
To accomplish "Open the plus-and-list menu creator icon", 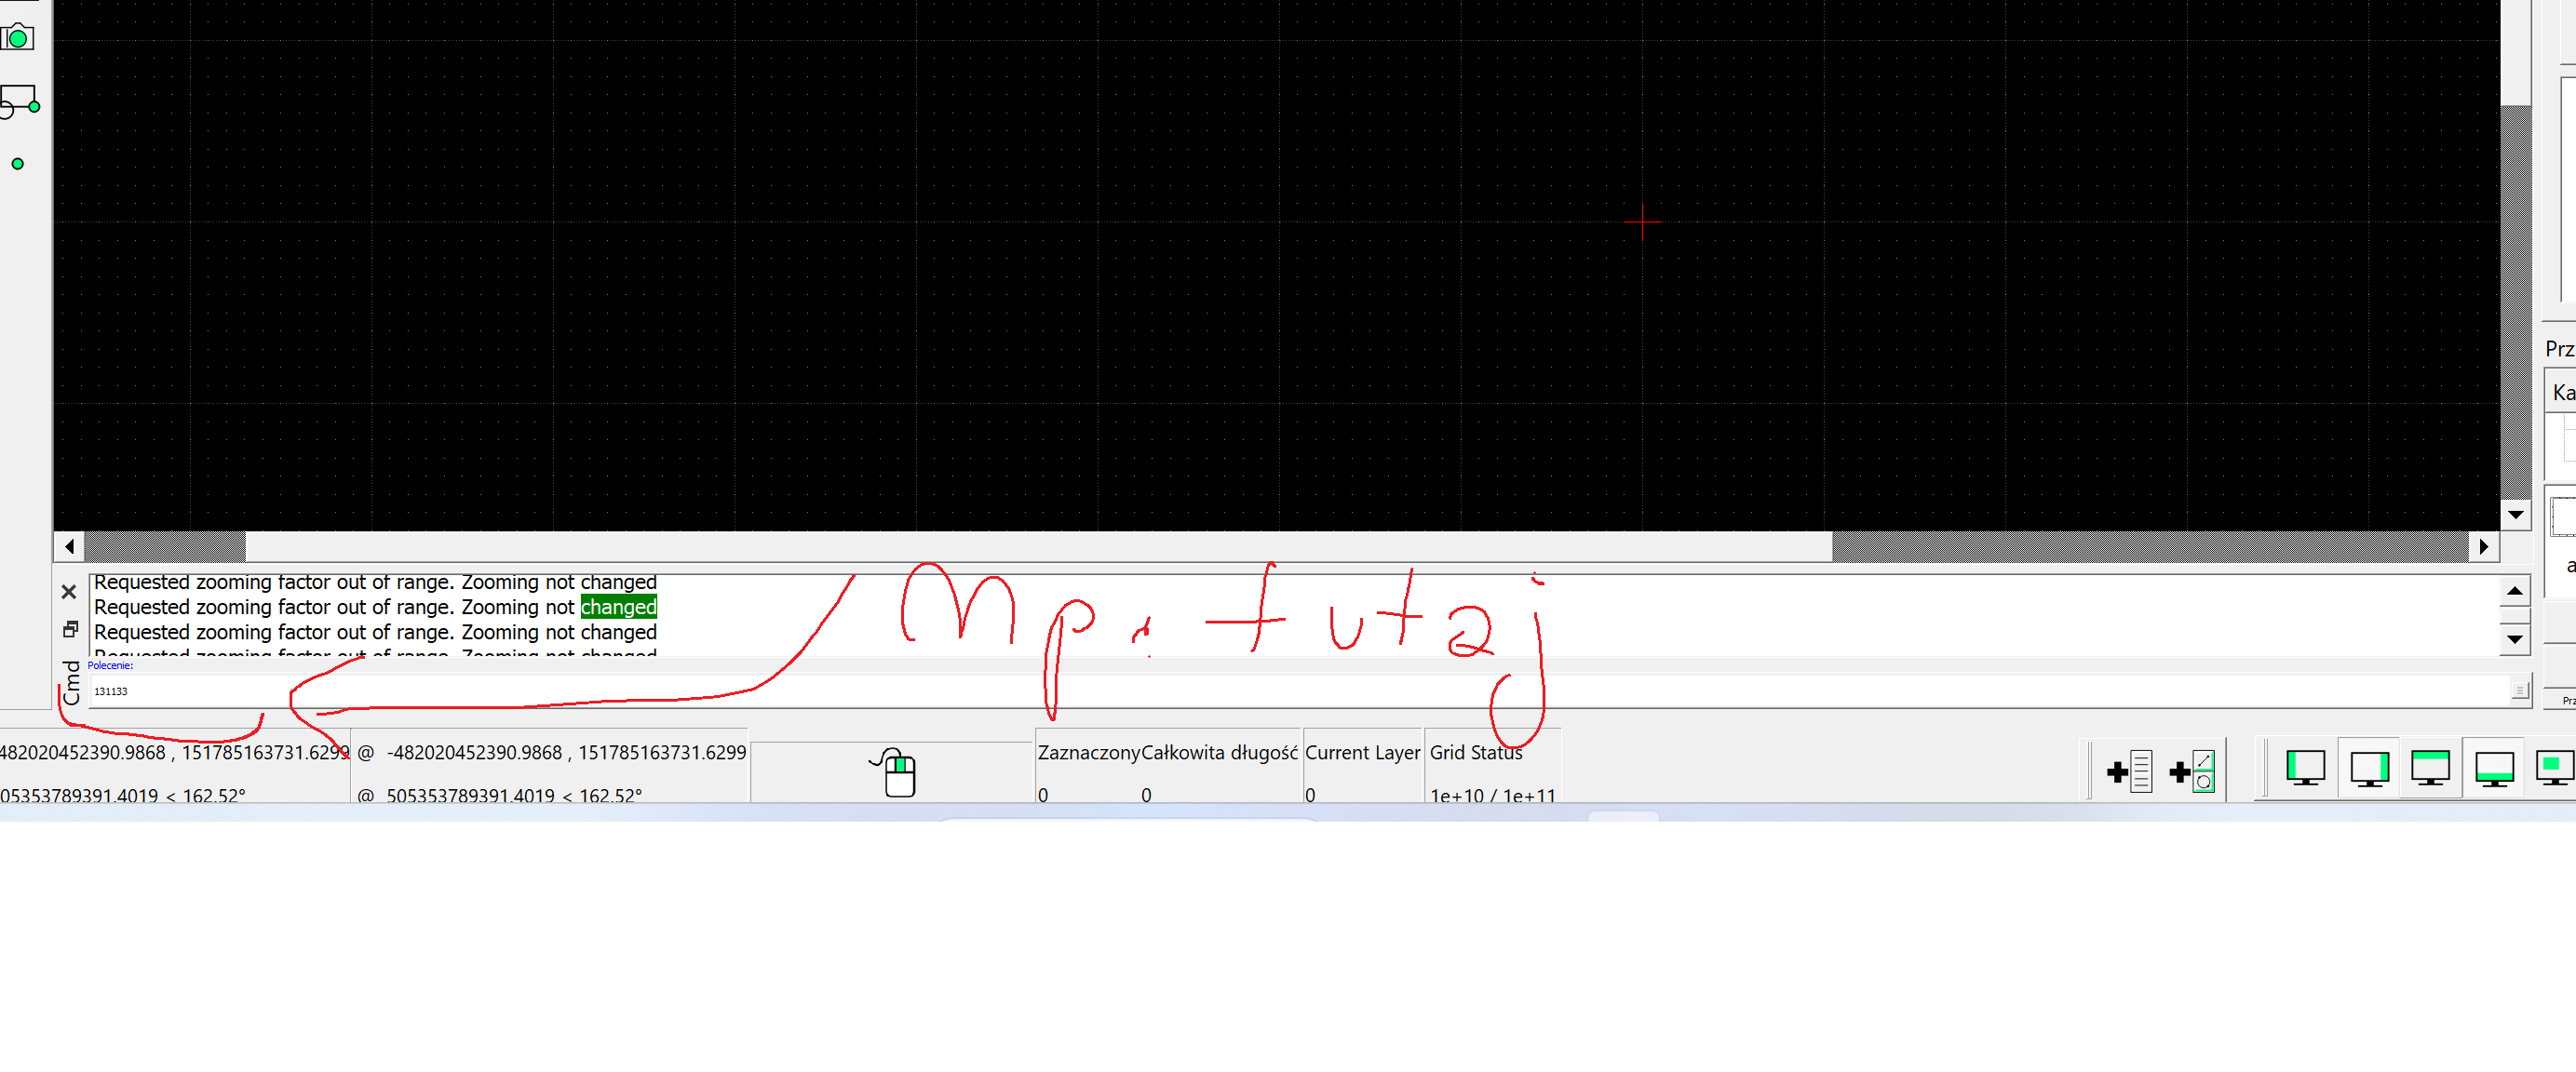I will coord(2128,771).
